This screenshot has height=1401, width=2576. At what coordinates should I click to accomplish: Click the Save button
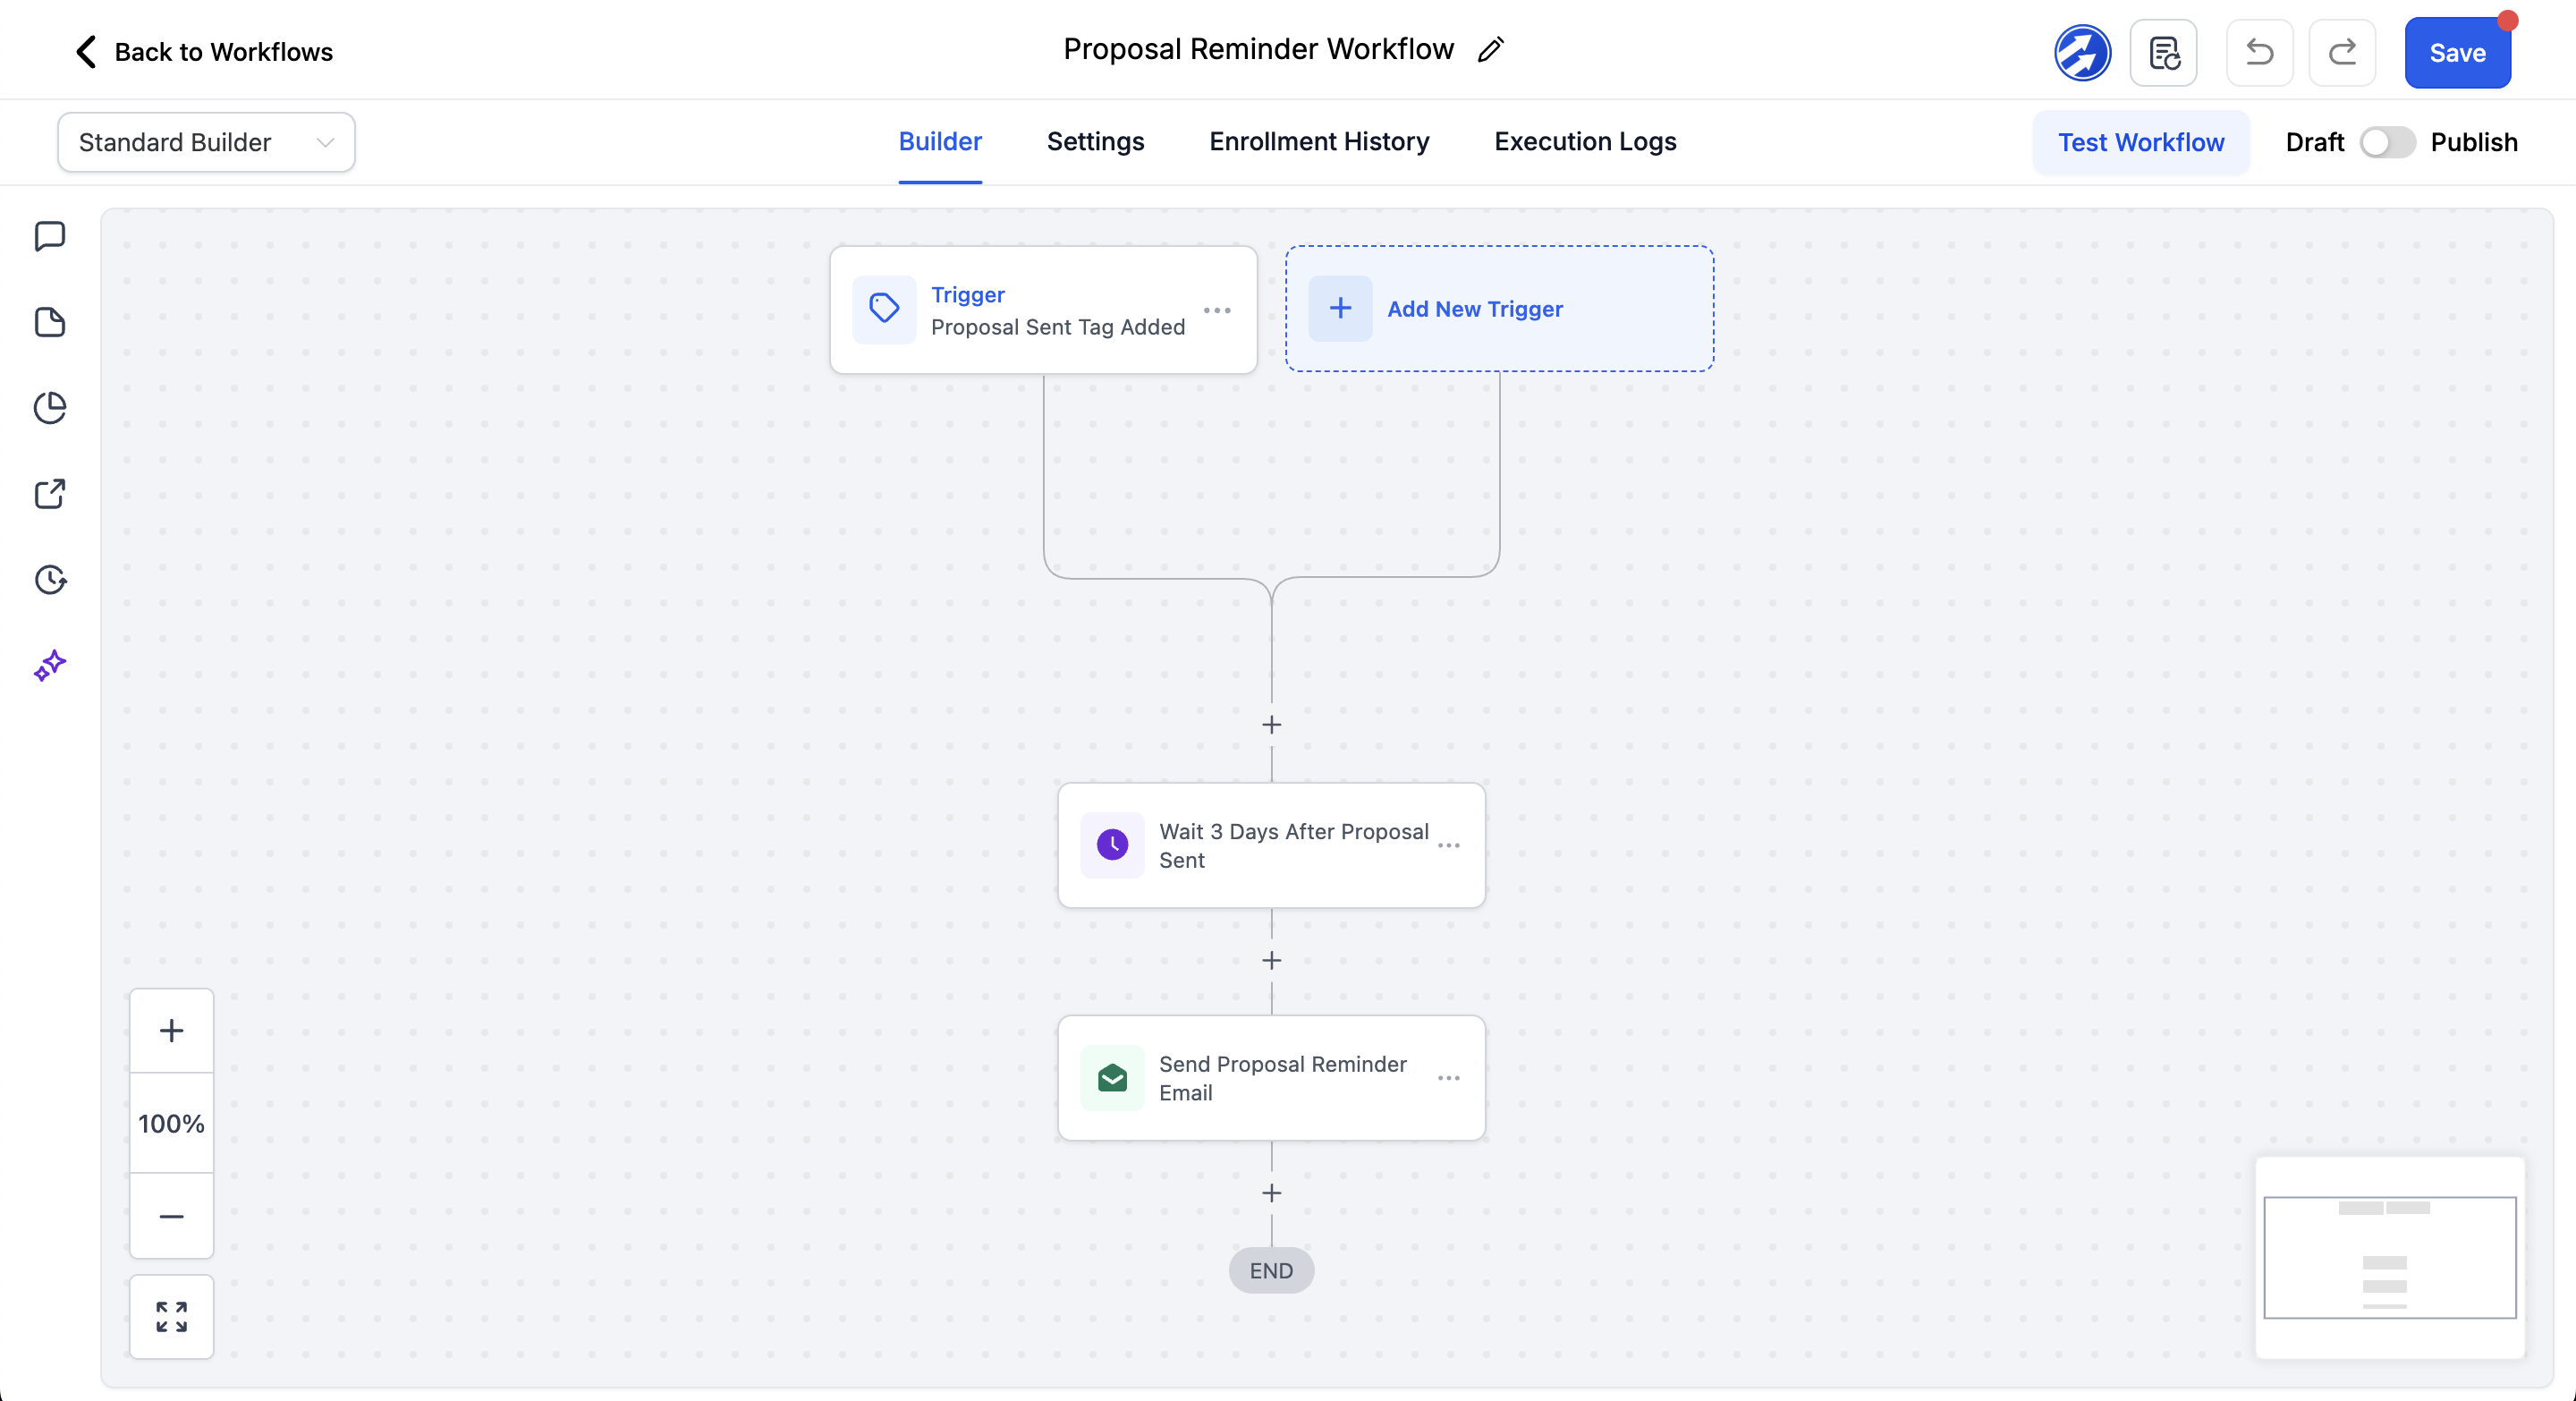tap(2456, 53)
